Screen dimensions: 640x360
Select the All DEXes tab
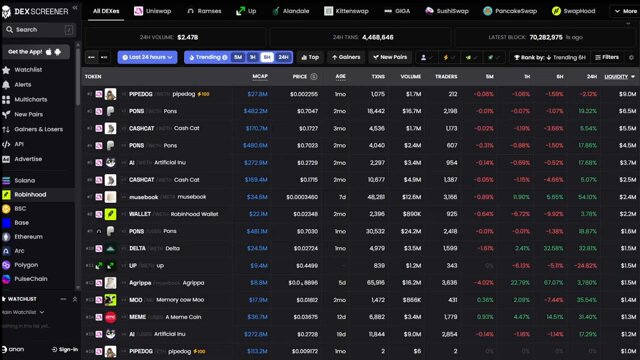point(106,11)
